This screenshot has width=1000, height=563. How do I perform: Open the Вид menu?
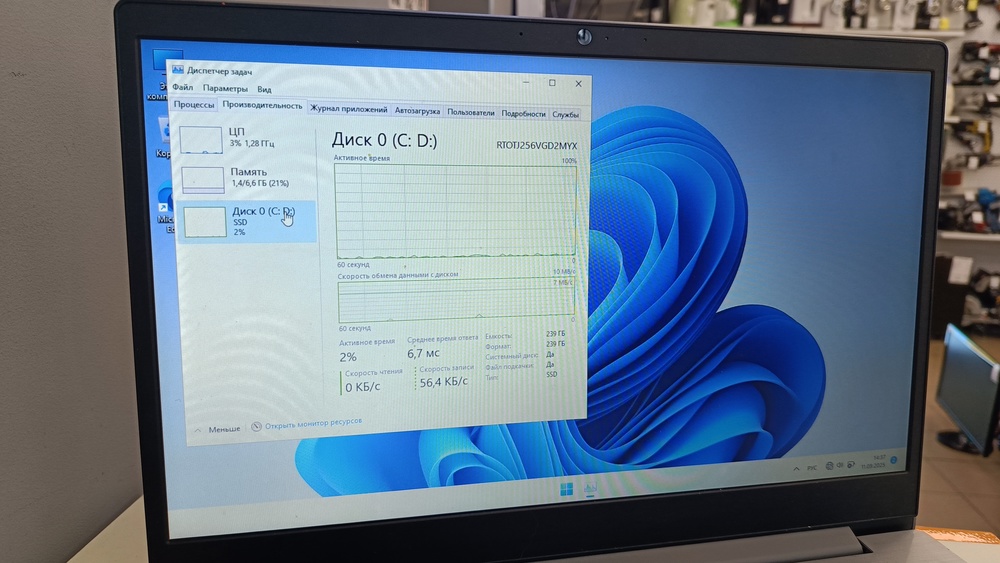(265, 90)
